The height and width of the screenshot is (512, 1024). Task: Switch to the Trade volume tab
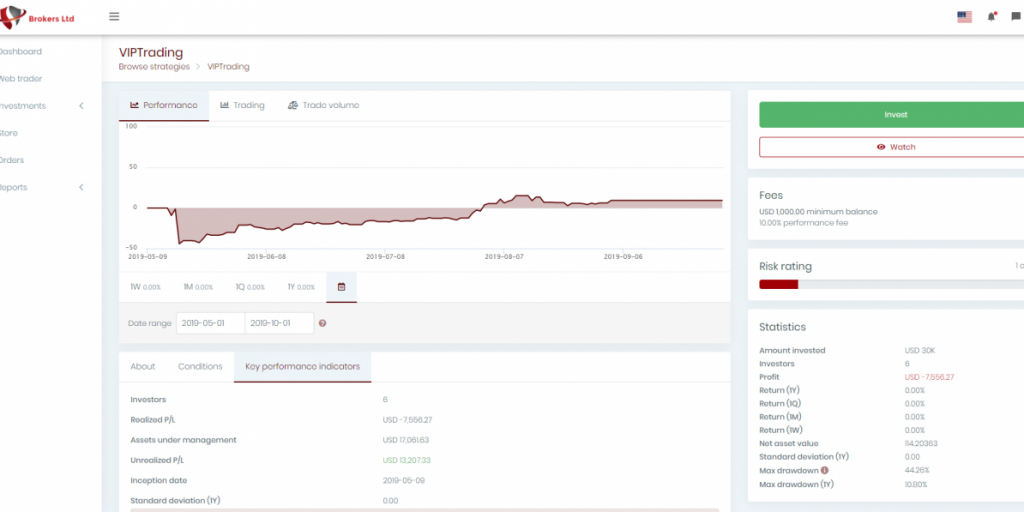point(323,105)
